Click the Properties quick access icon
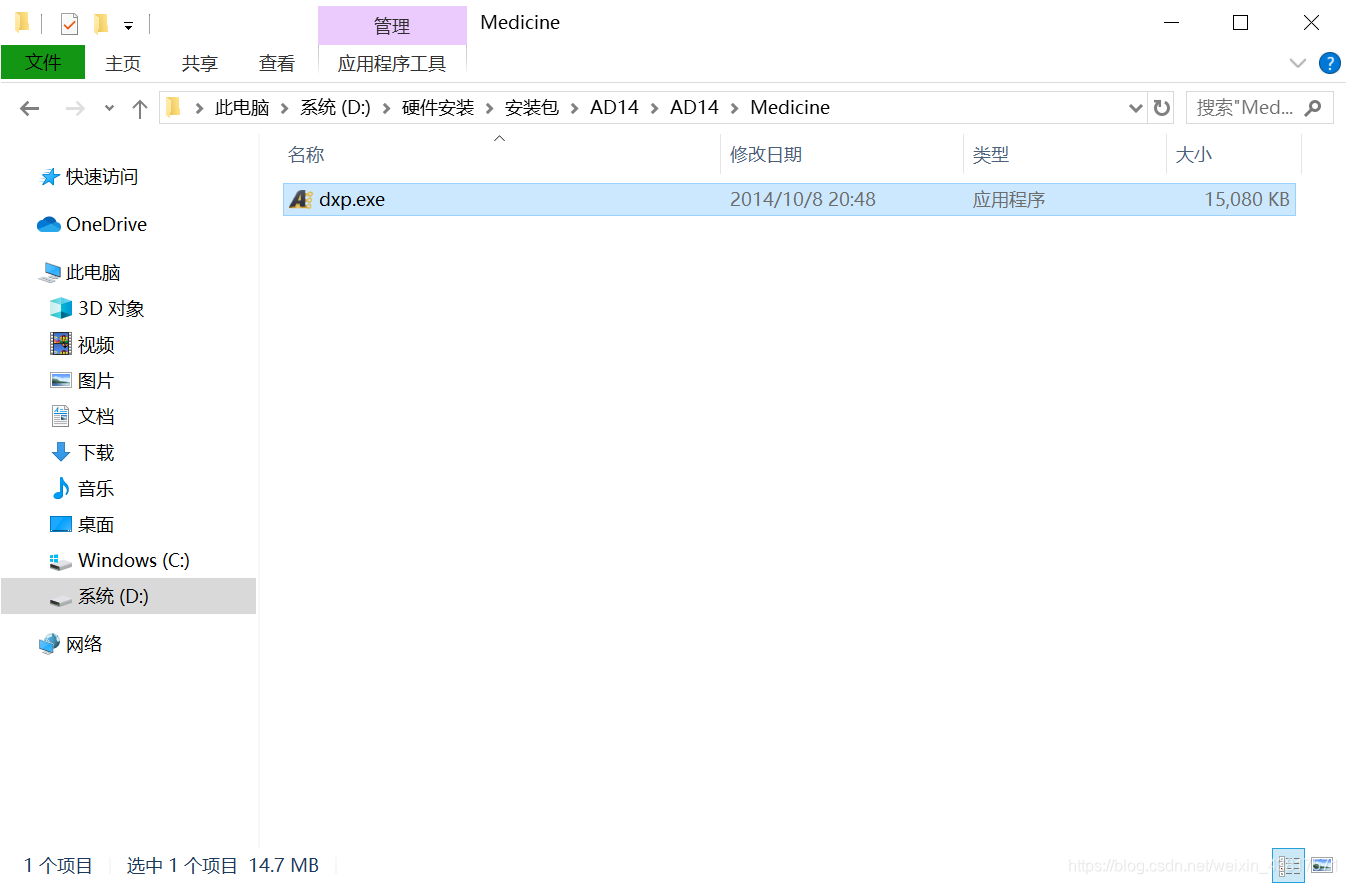The width and height of the screenshot is (1347, 884). click(69, 23)
